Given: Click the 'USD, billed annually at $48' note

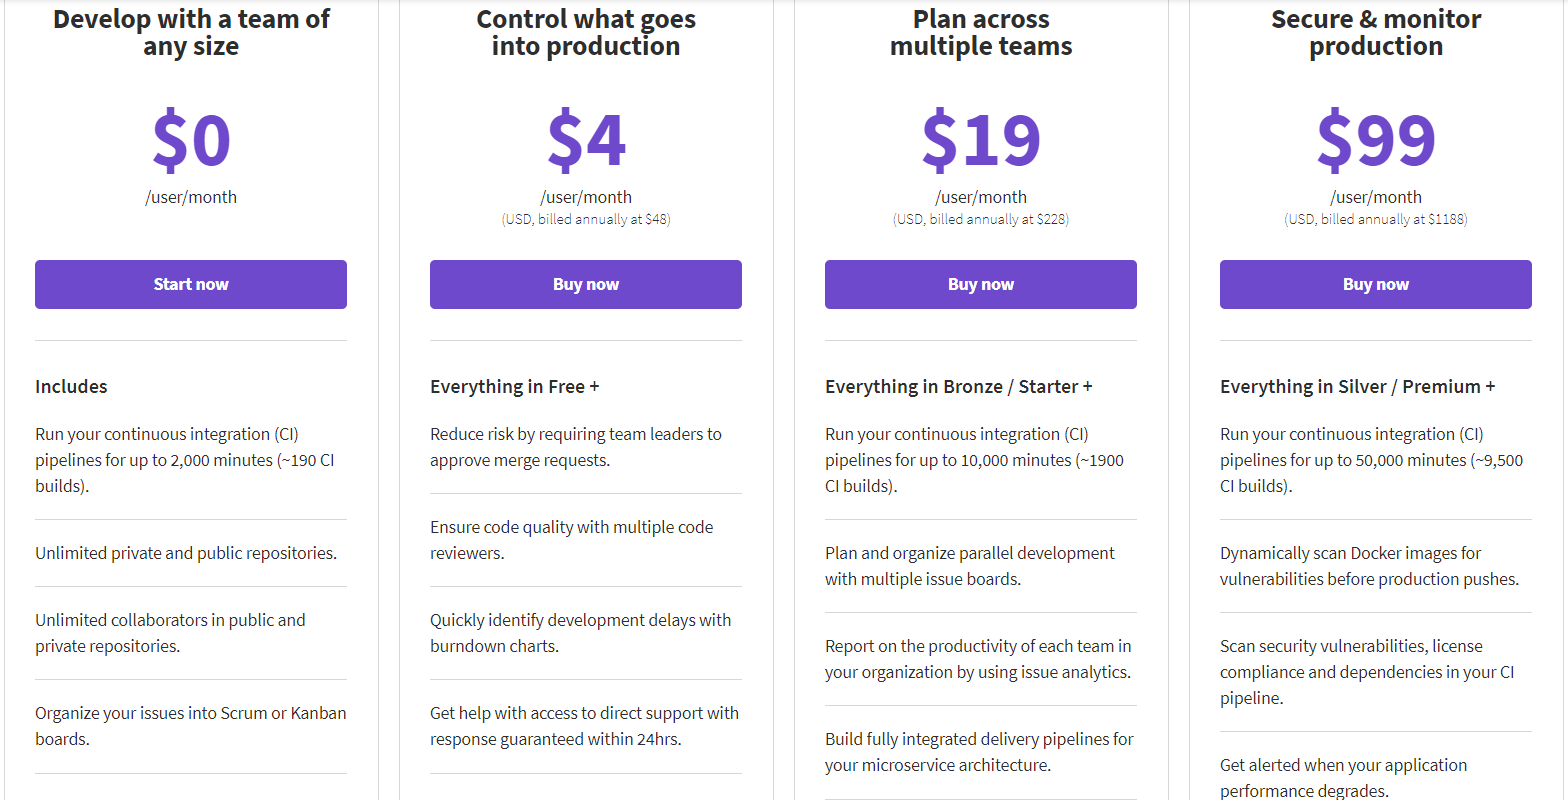Looking at the screenshot, I should coord(585,218).
